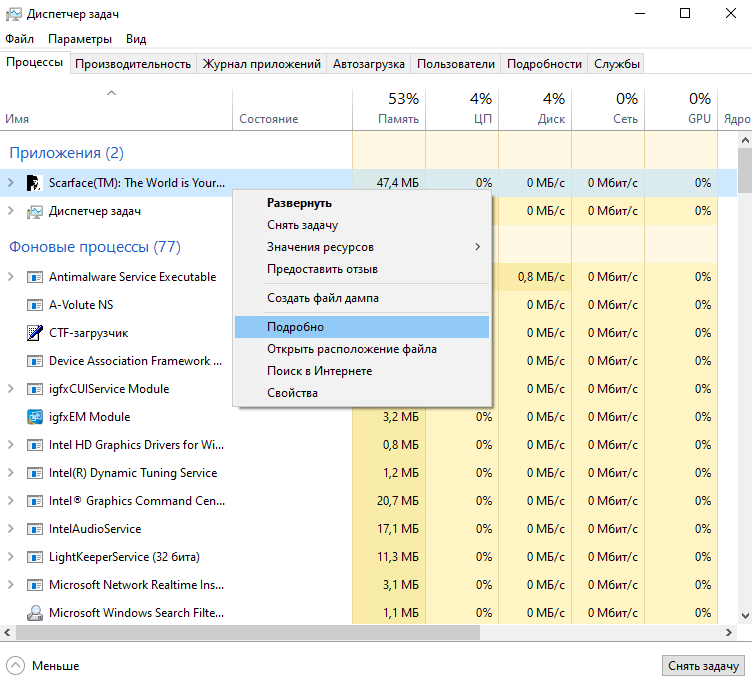
Task: Expand Intel HD Graphics Drivers row
Action: point(11,445)
